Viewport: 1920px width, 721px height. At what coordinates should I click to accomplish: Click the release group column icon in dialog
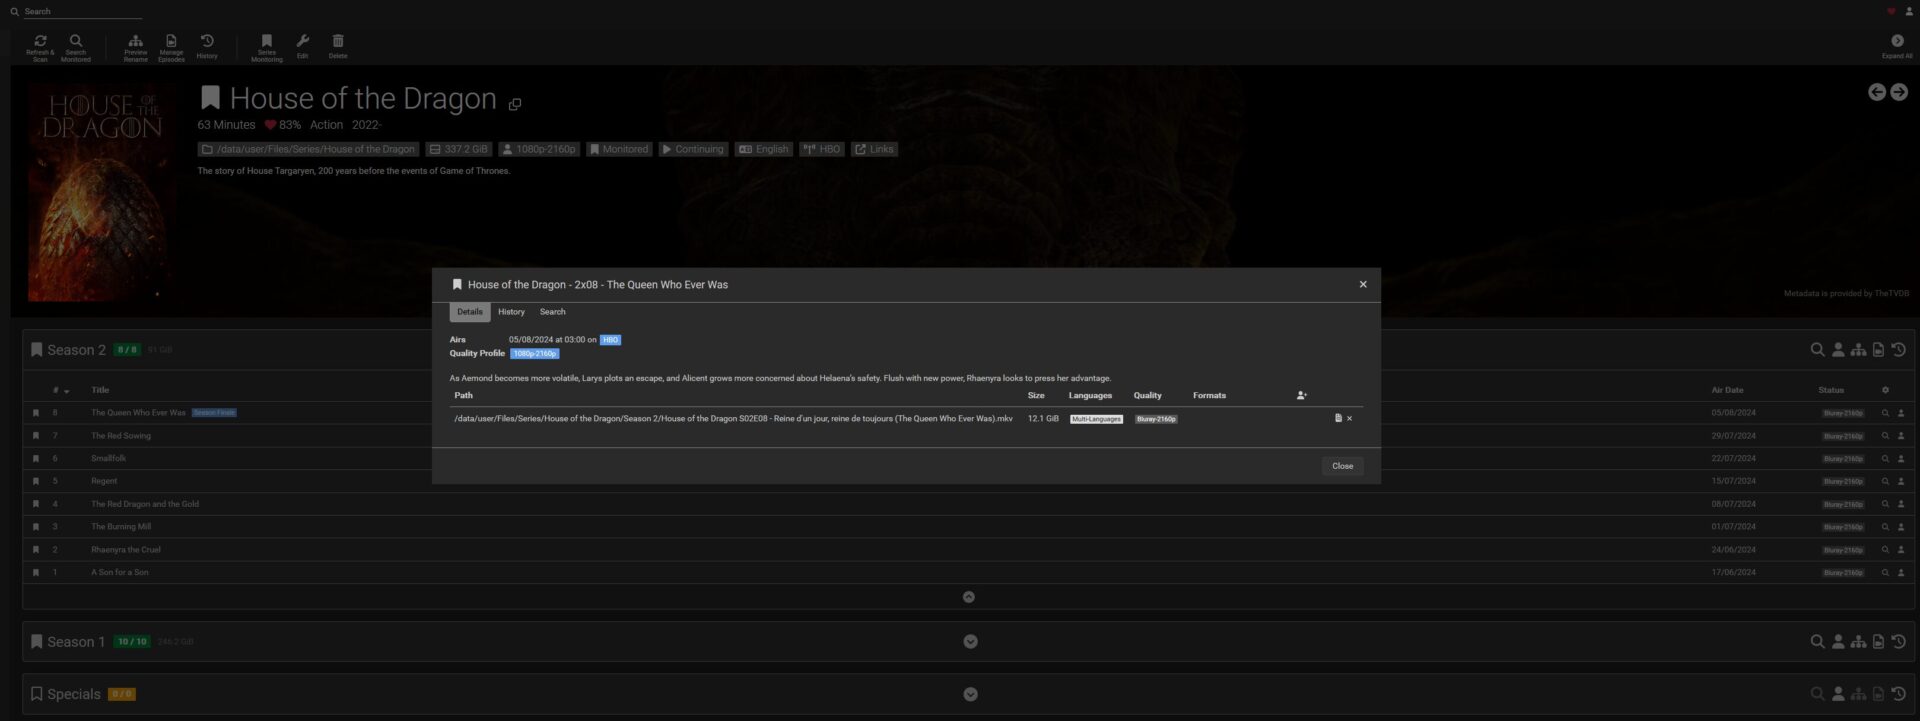tap(1301, 395)
